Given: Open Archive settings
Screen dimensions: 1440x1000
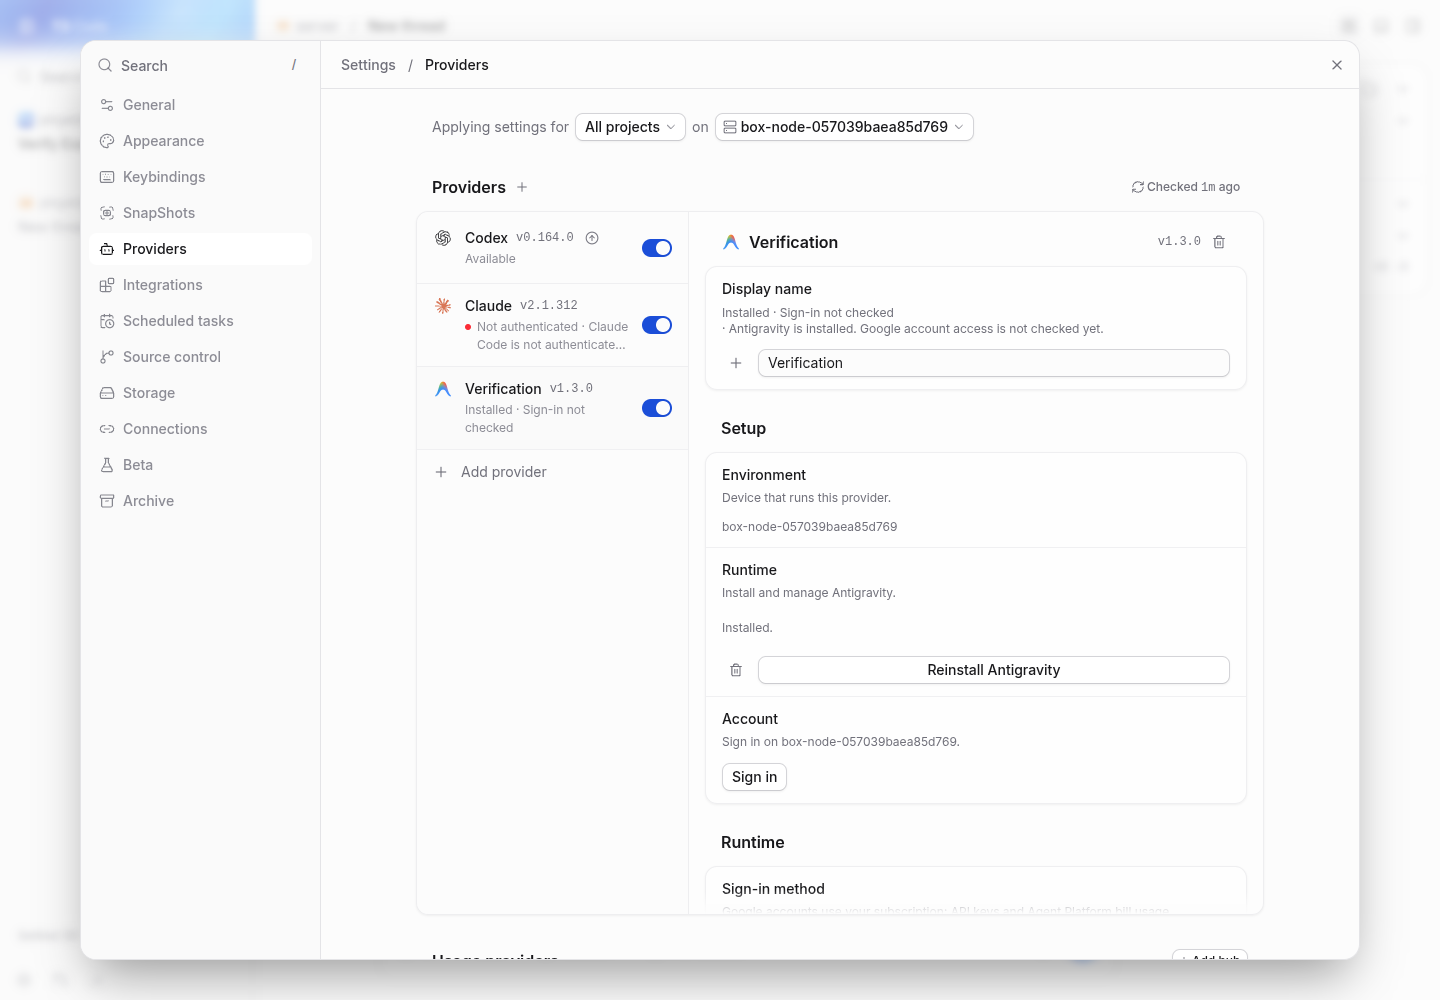Looking at the screenshot, I should point(200,501).
